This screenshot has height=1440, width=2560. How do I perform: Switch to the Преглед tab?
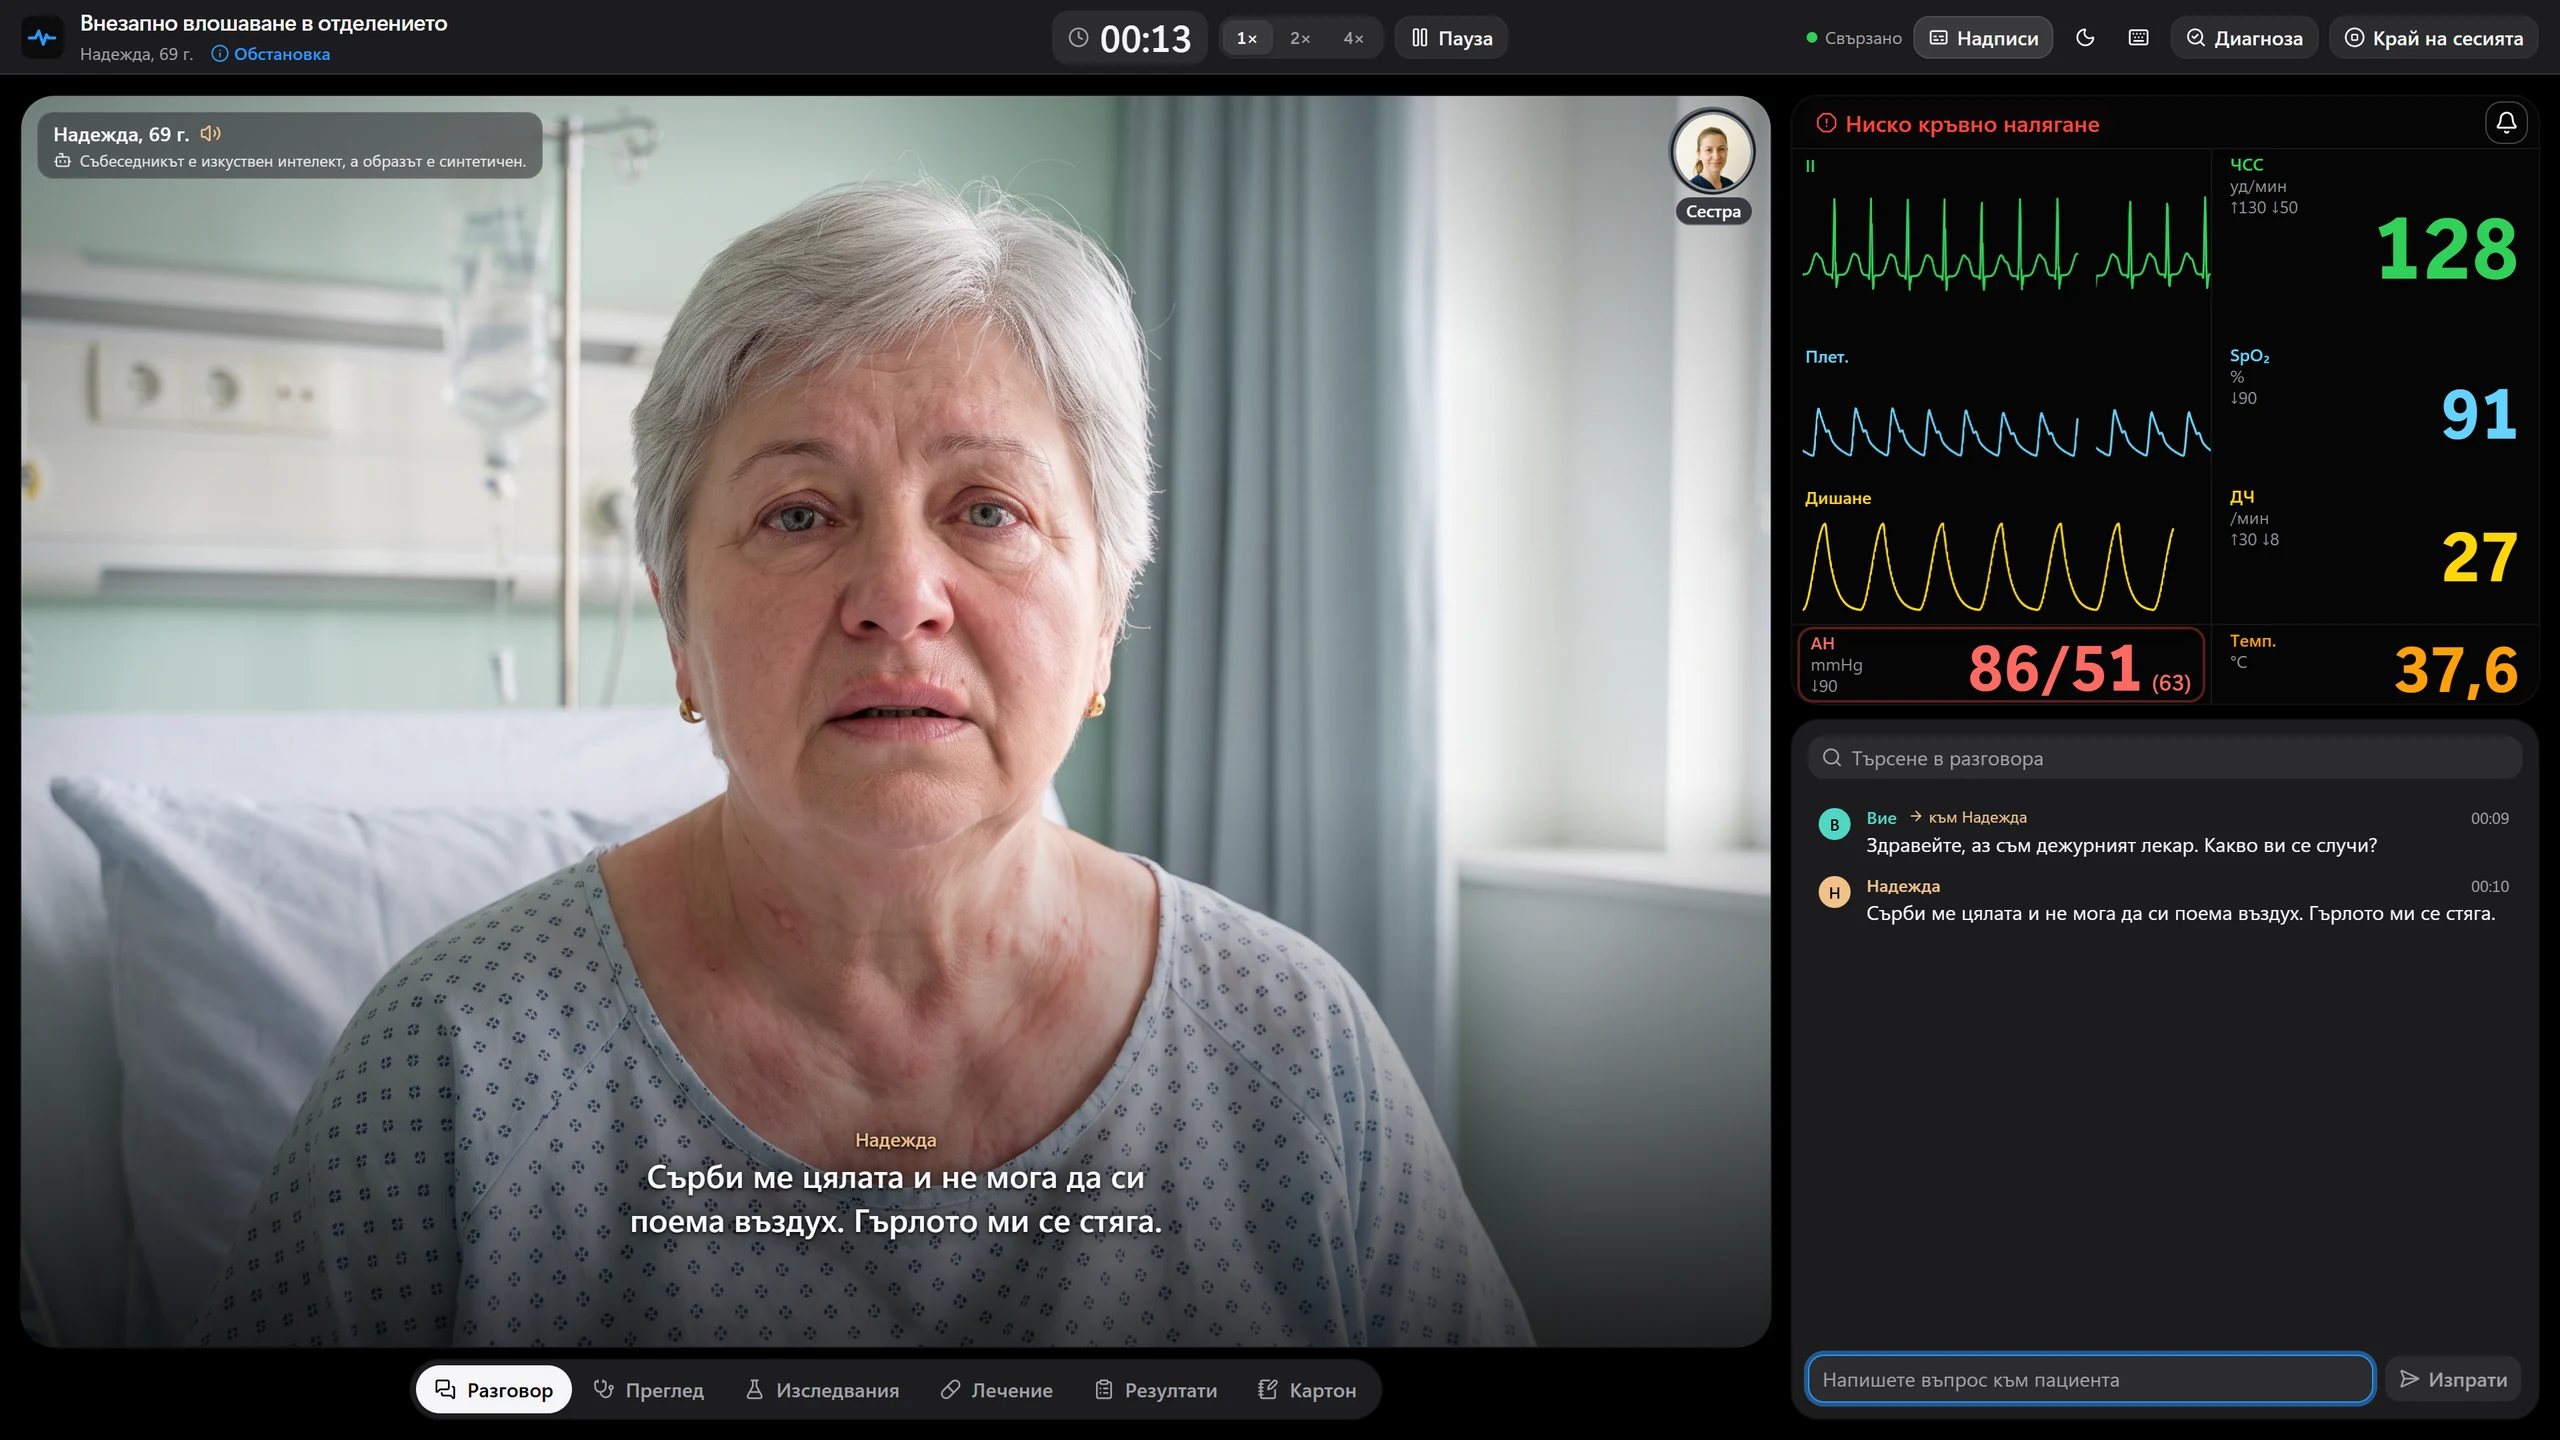tap(649, 1390)
